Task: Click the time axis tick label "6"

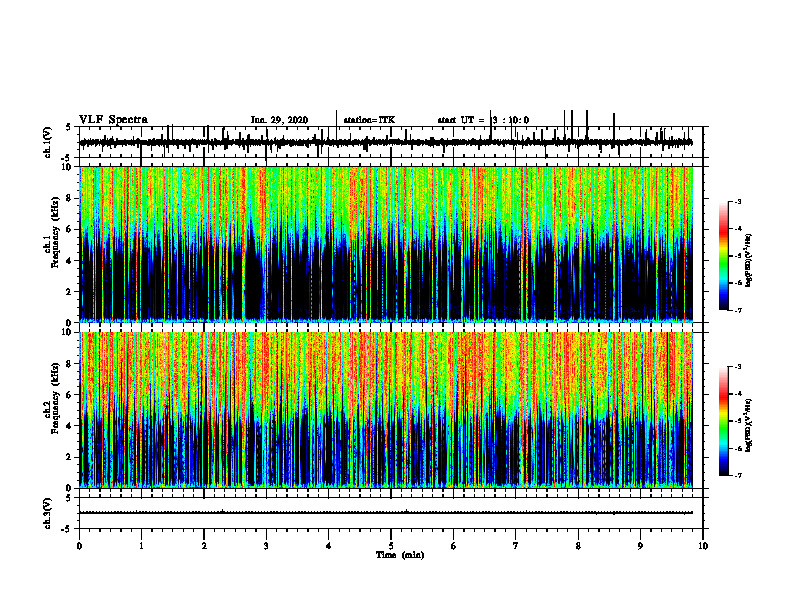Action: point(453,546)
